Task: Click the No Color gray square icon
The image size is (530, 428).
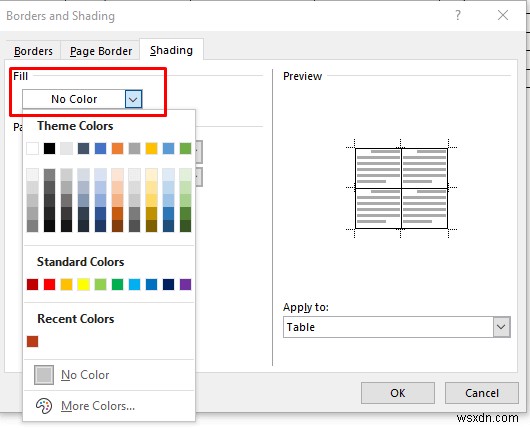Action: tap(44, 375)
